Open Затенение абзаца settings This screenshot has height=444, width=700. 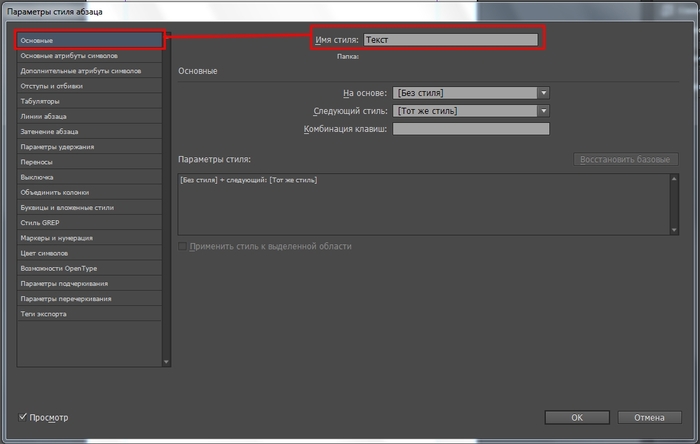[89, 132]
